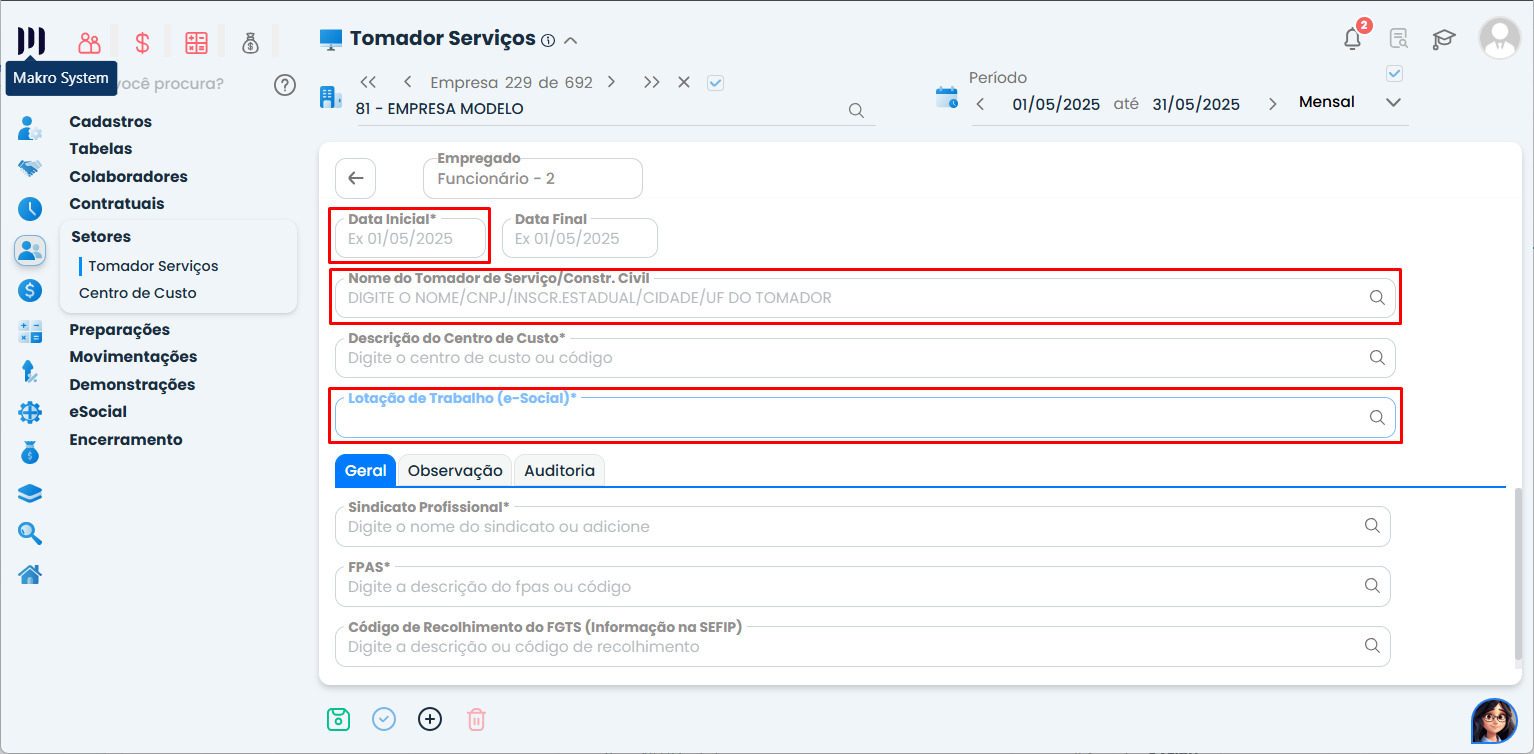Open the red dollar sign module icon
The width and height of the screenshot is (1534, 754).
143,43
